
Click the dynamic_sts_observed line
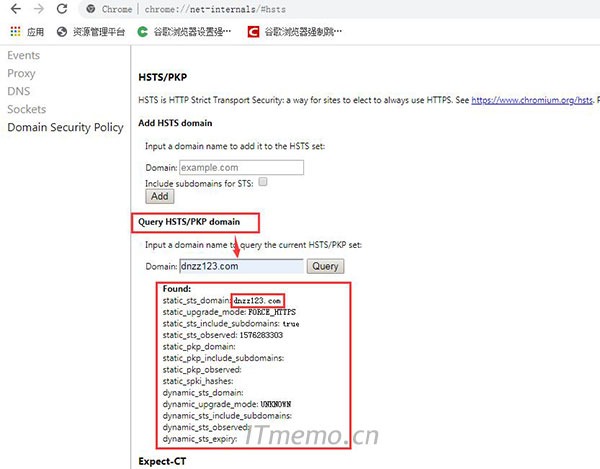(x=206, y=427)
